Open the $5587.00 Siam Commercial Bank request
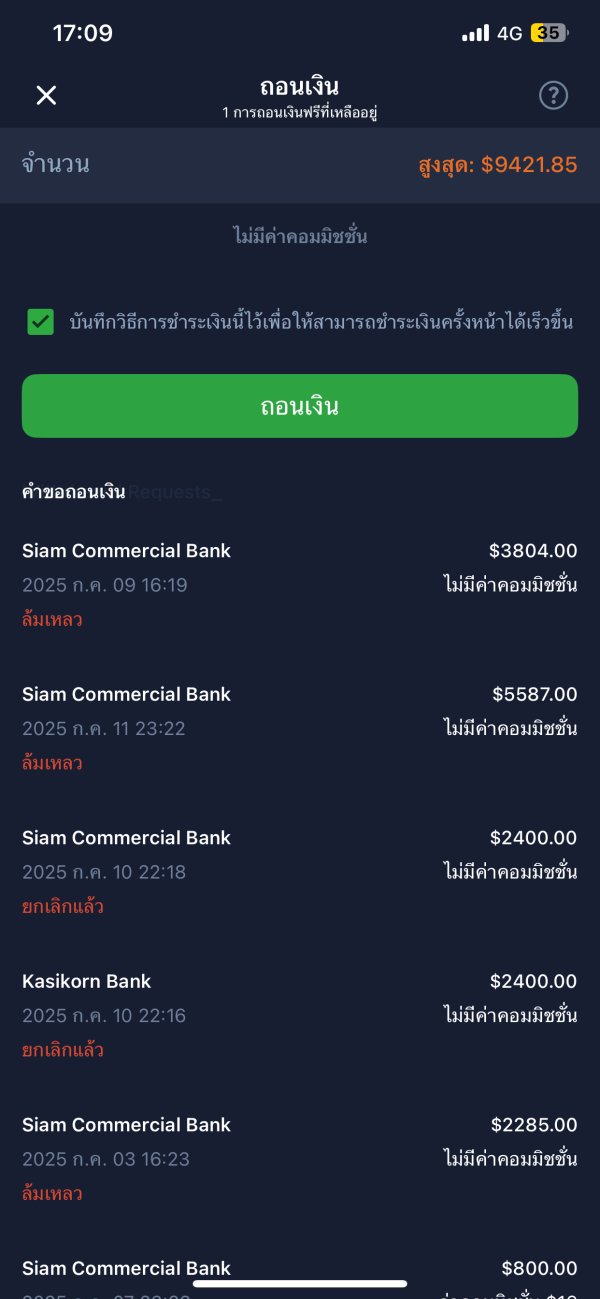This screenshot has width=600, height=1299. coord(300,728)
